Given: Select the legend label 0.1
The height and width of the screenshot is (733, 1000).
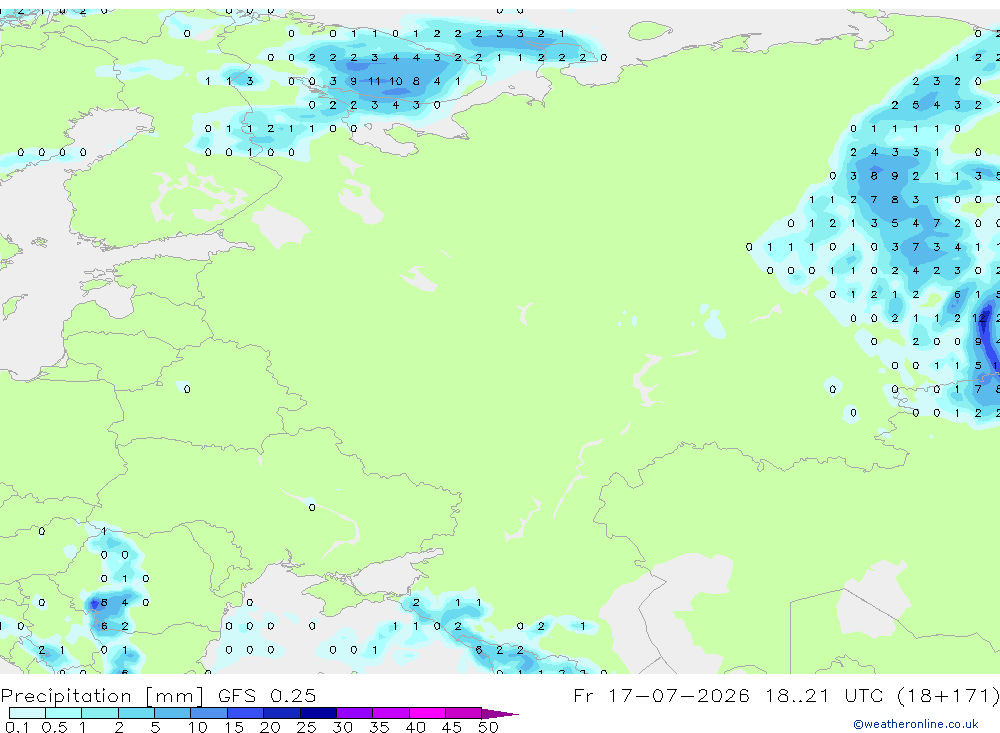Looking at the screenshot, I should pos(17,727).
